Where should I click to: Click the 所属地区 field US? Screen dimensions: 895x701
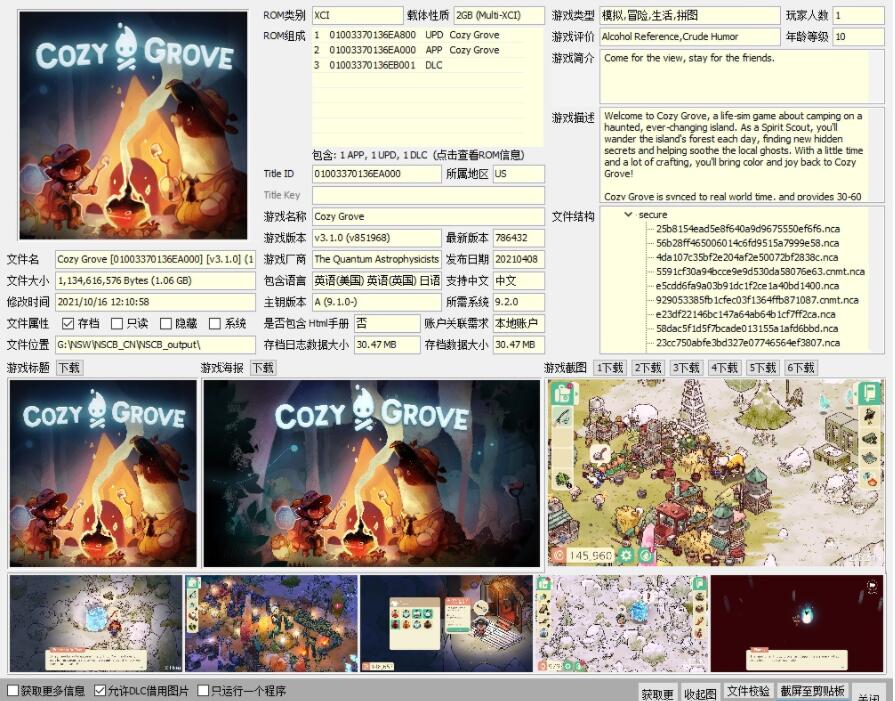518,174
